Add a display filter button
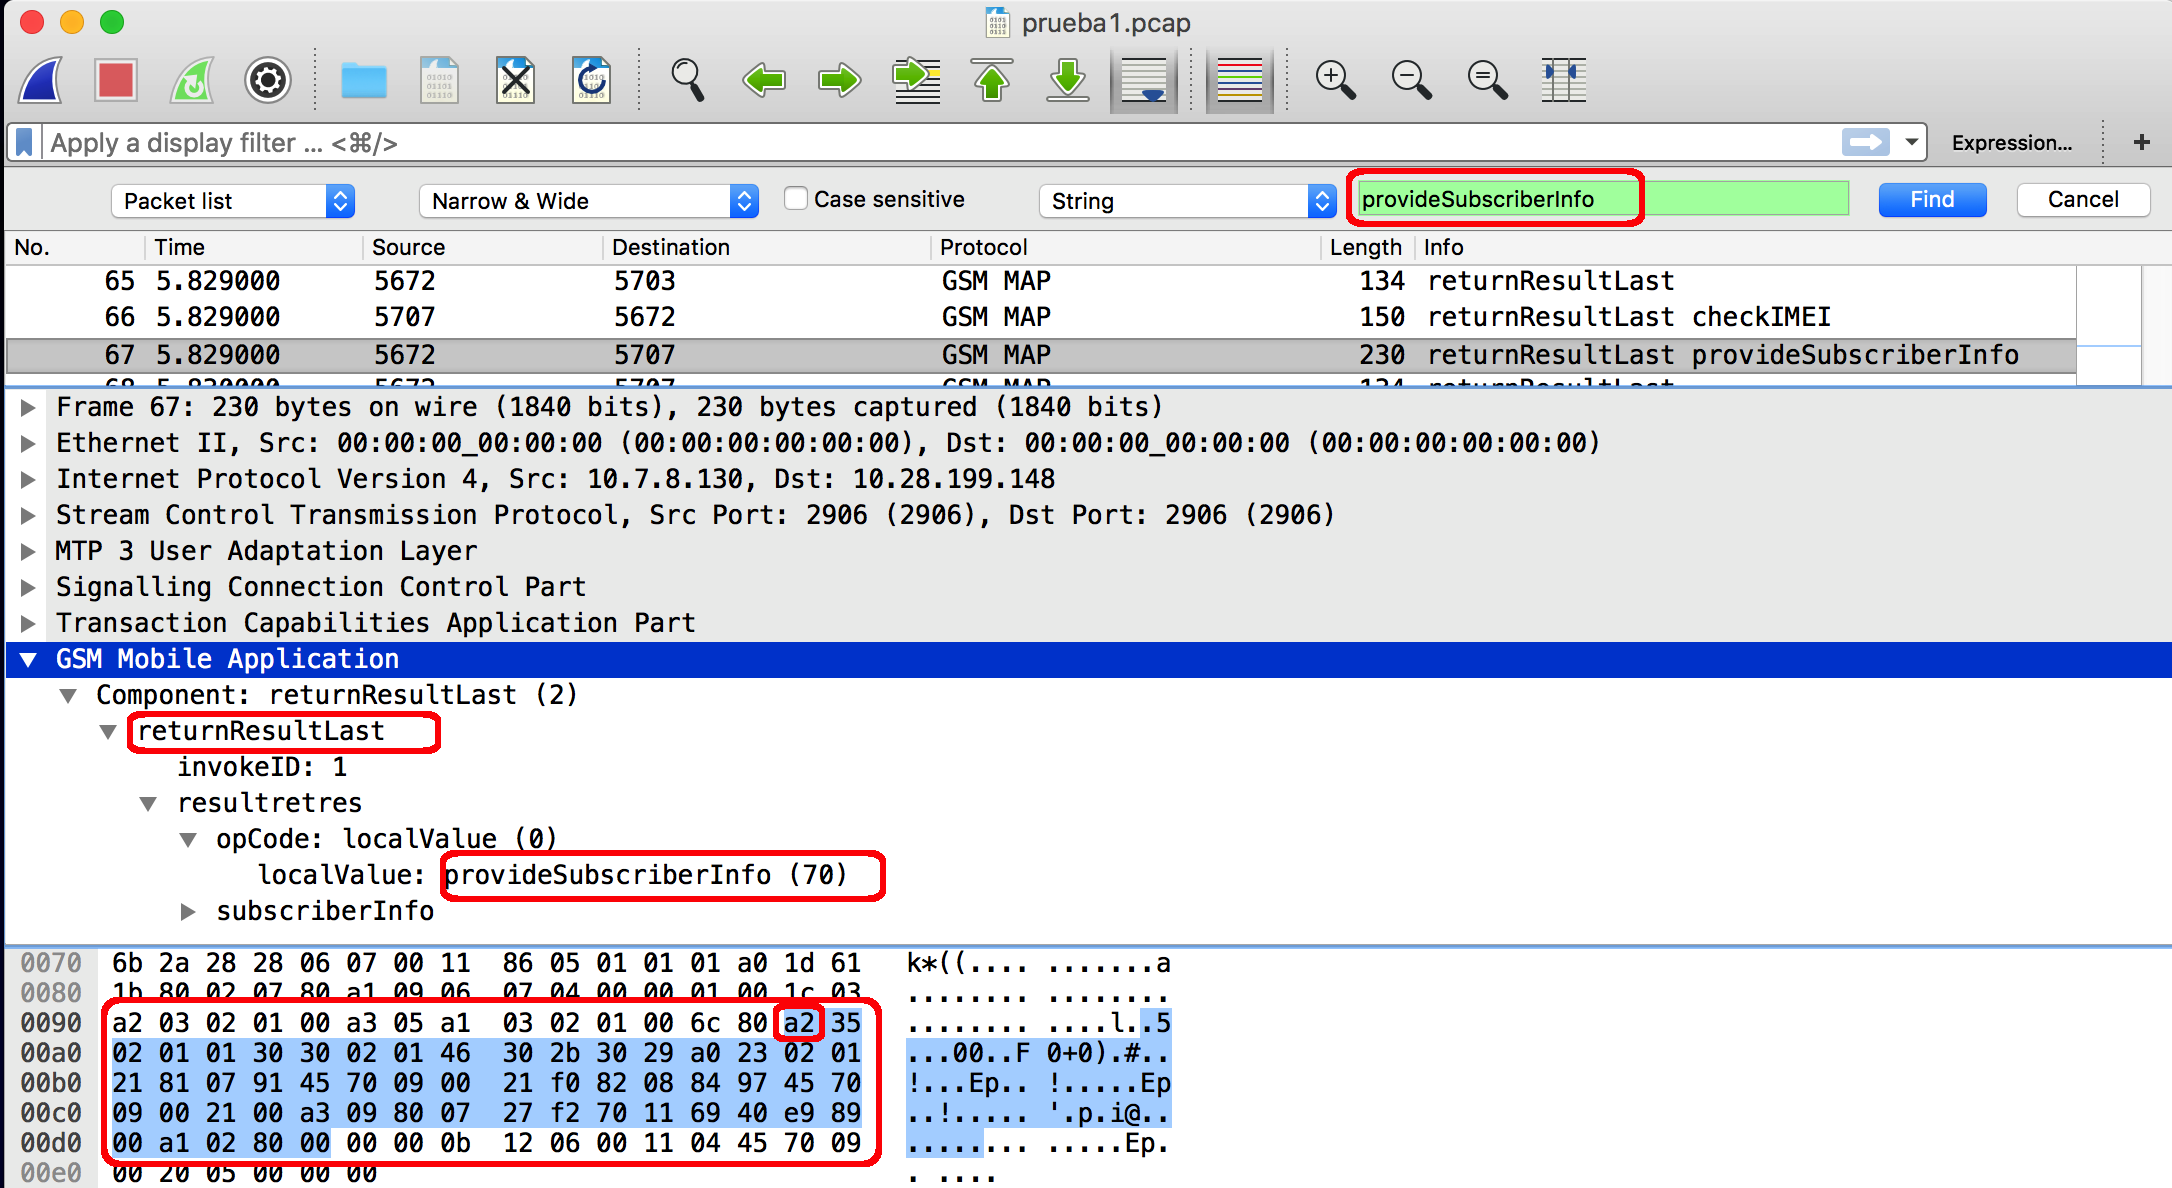This screenshot has width=2172, height=1188. point(2142,142)
